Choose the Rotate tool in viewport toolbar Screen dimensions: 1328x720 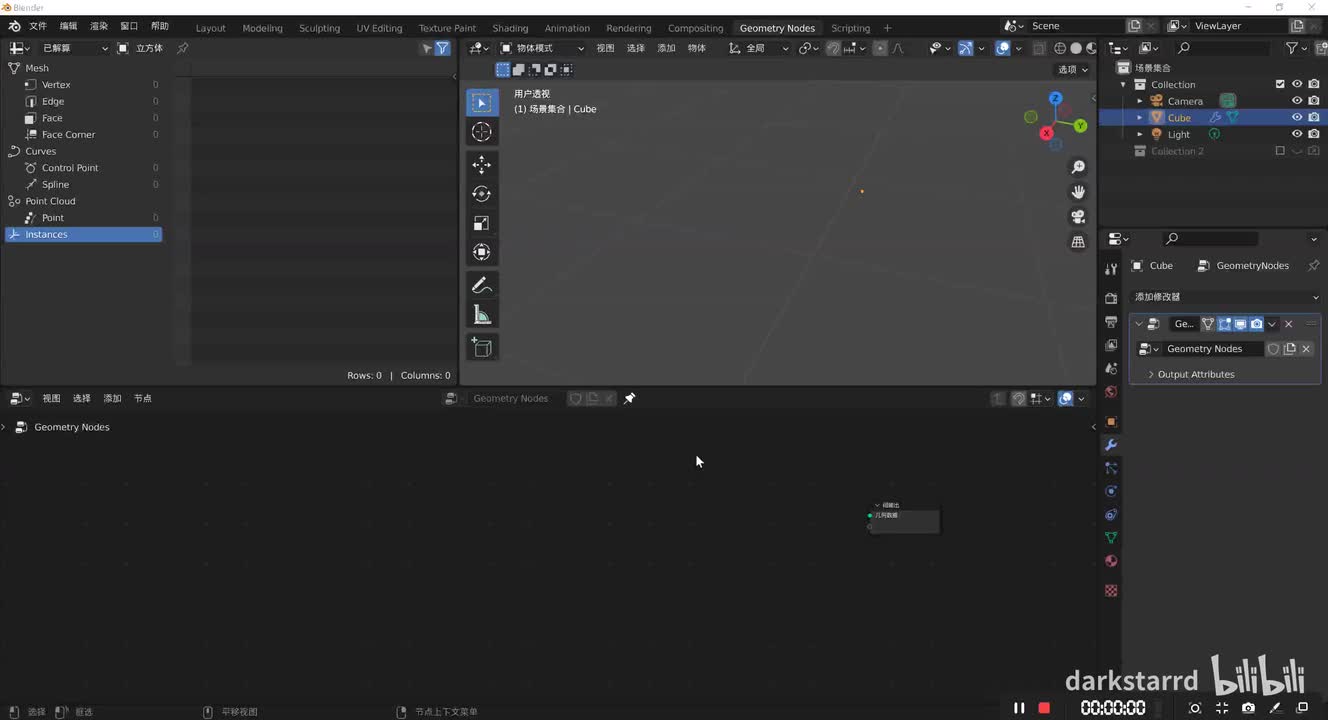coord(482,194)
